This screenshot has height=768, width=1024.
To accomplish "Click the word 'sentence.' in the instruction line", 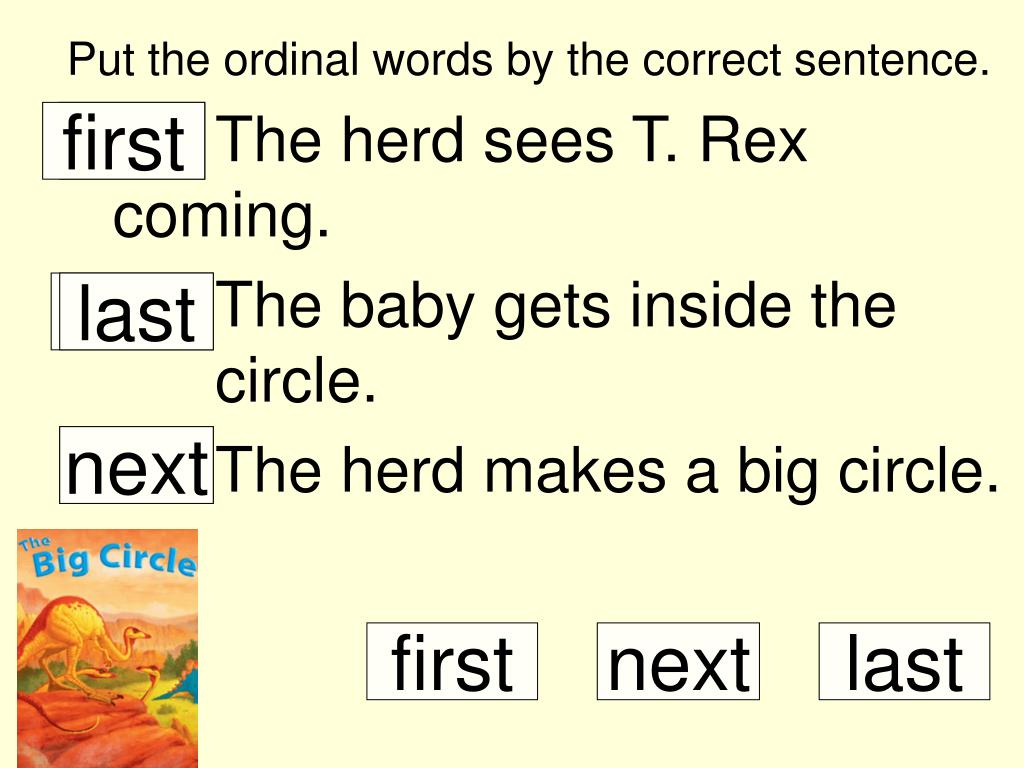I will 892,61.
